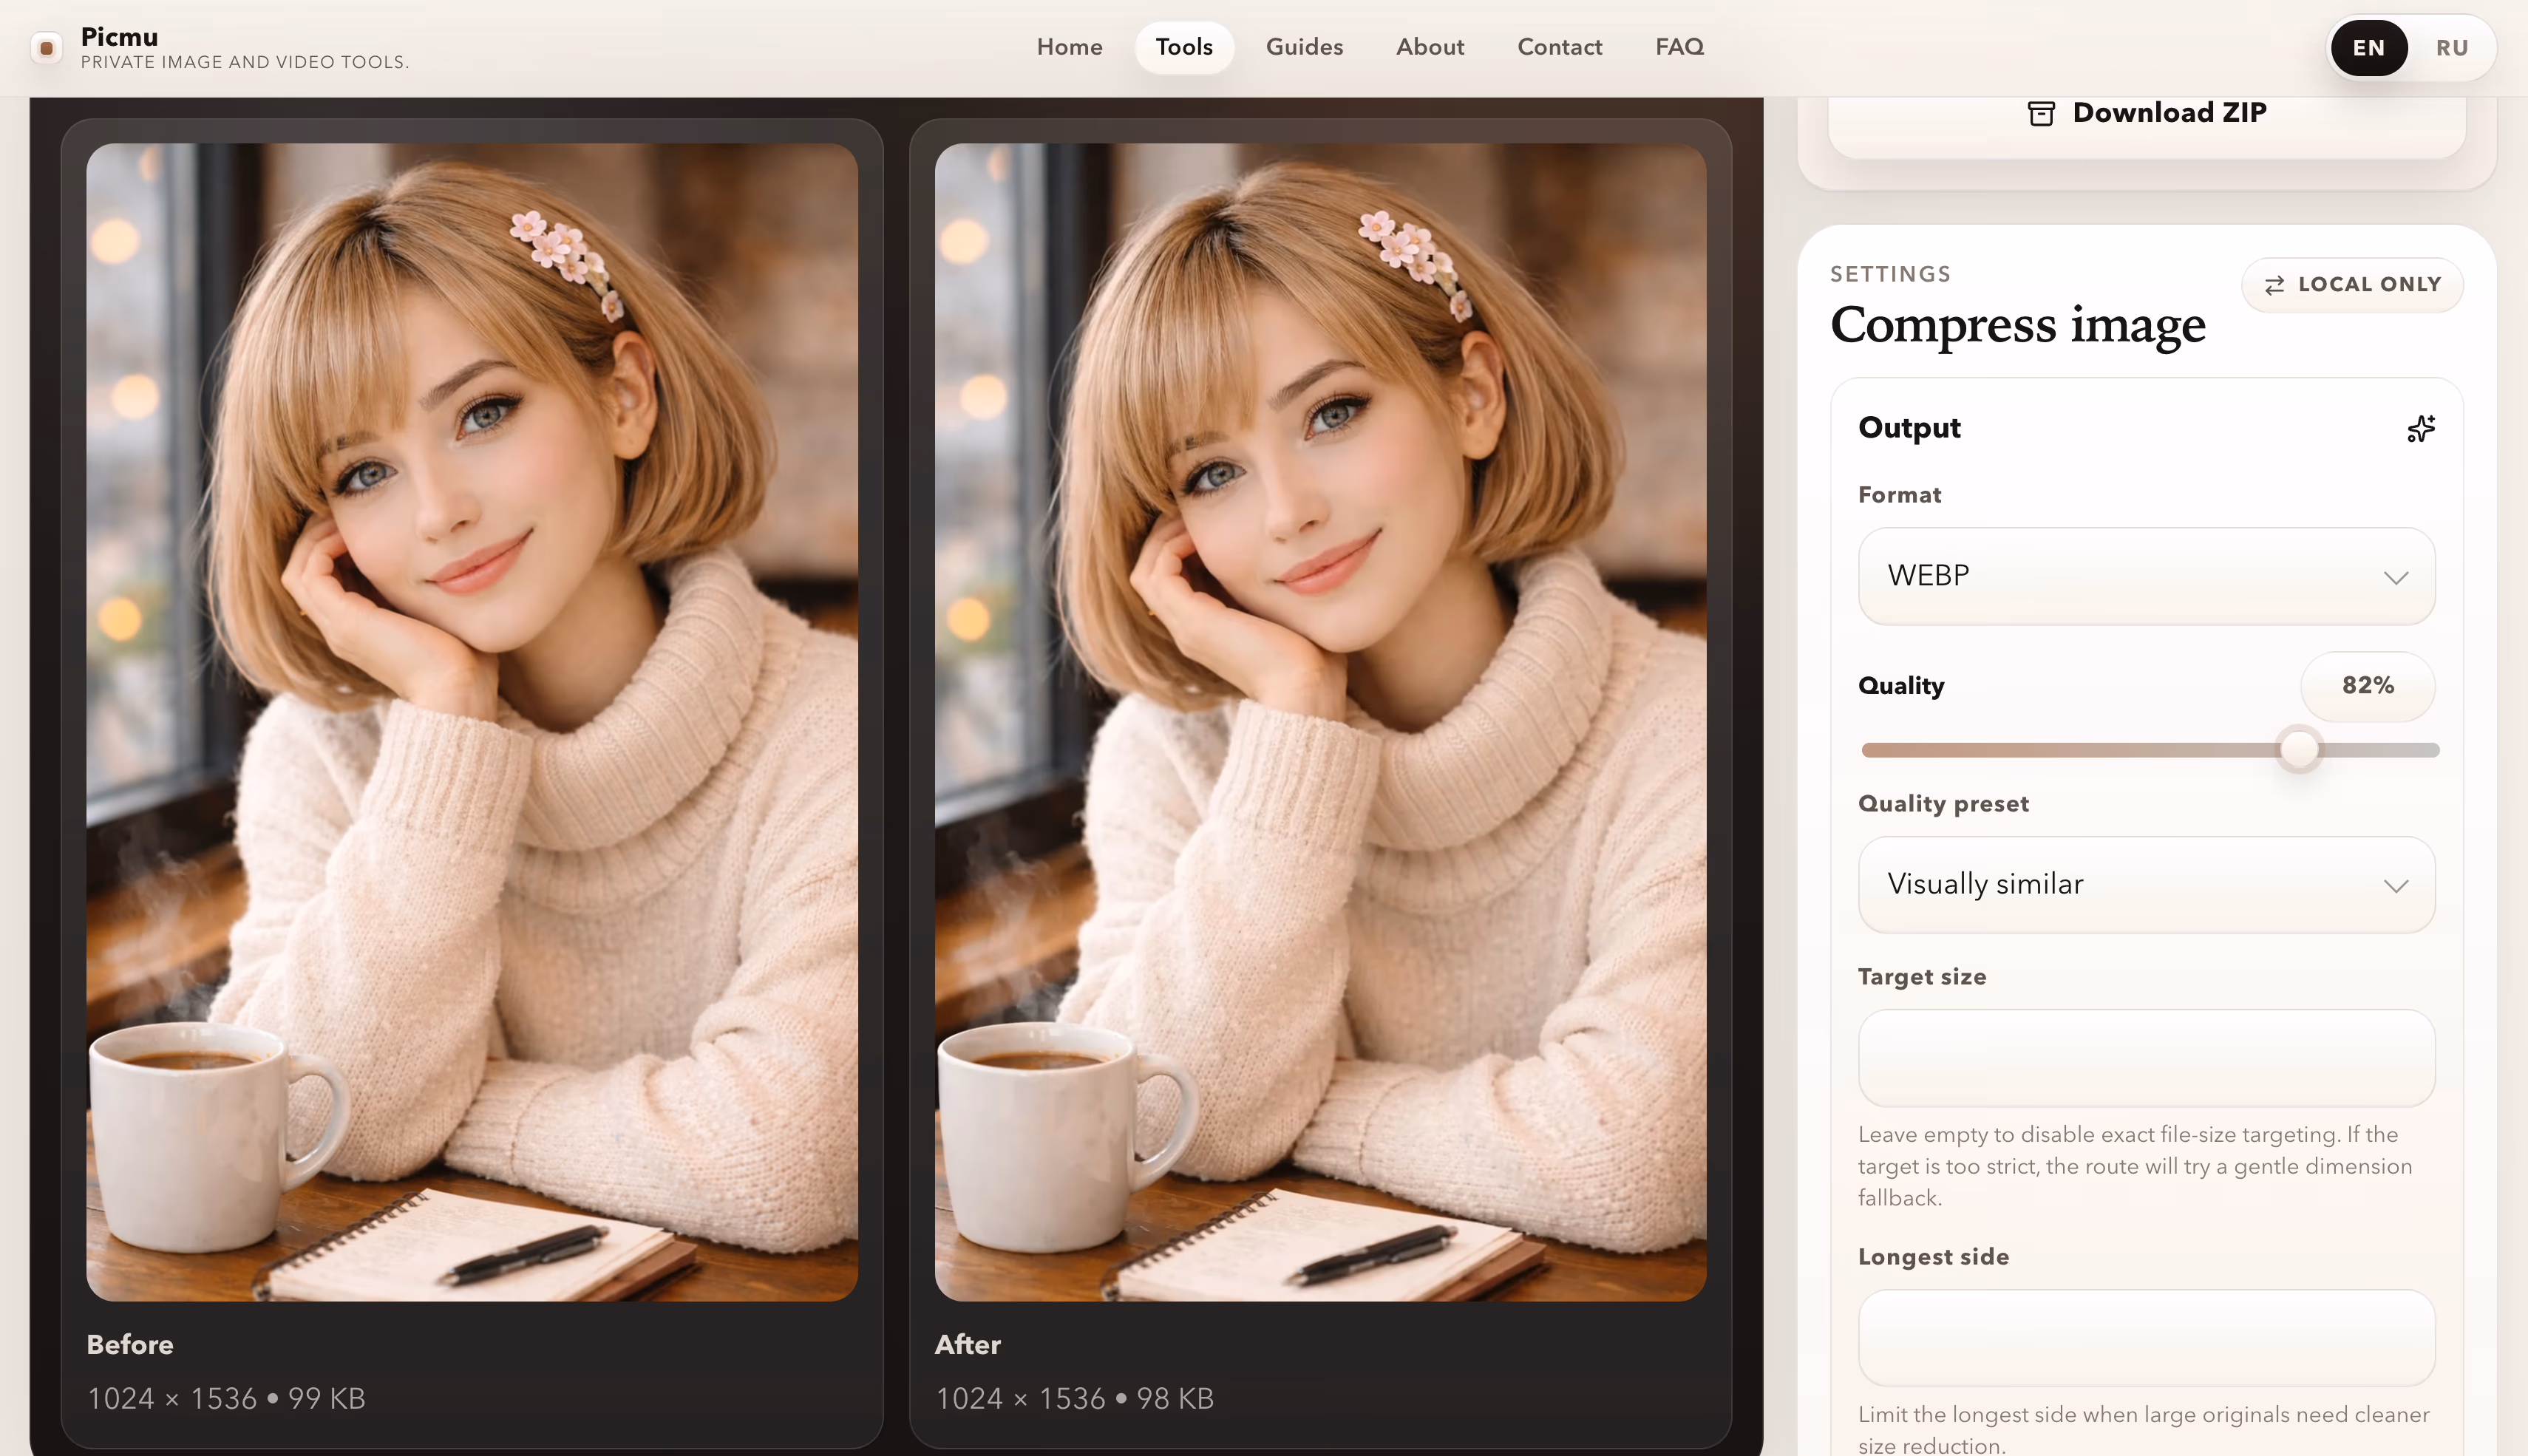This screenshot has width=2528, height=1456.
Task: Click the Target size input field
Action: pos(2145,1057)
